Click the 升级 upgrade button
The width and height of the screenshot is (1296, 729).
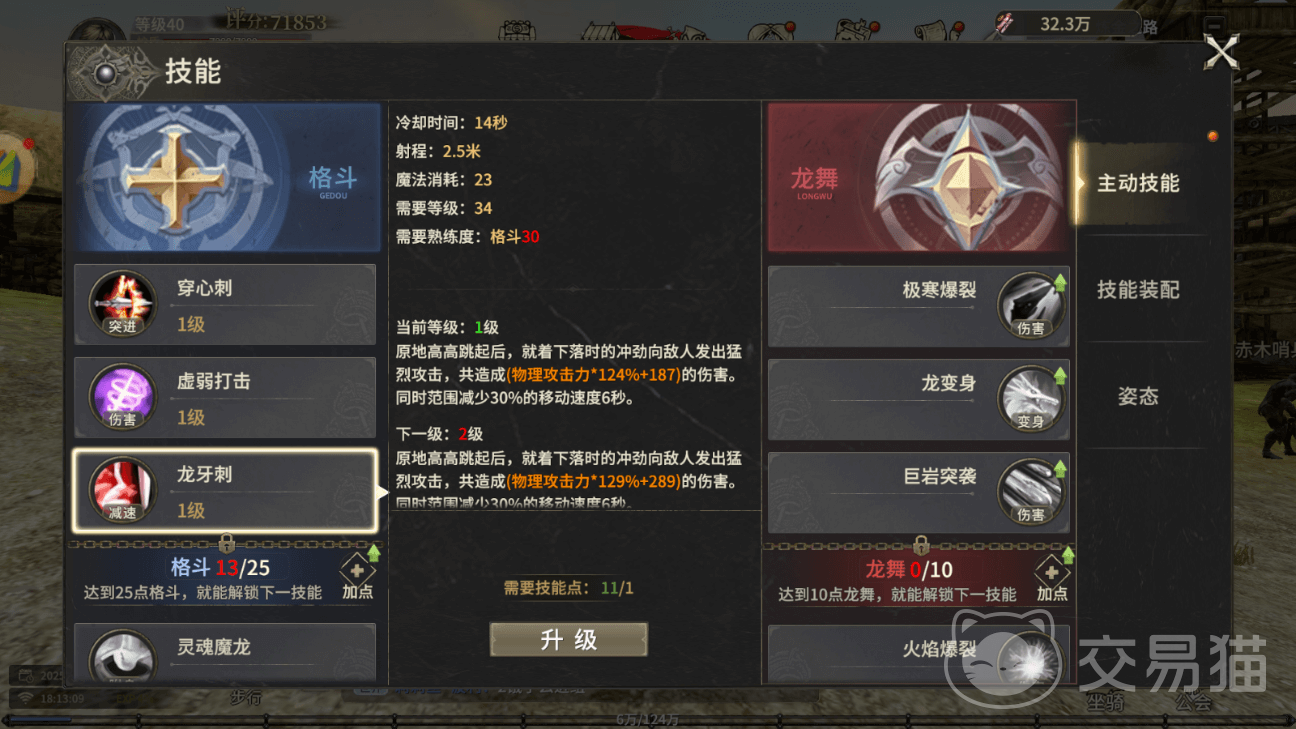[569, 640]
